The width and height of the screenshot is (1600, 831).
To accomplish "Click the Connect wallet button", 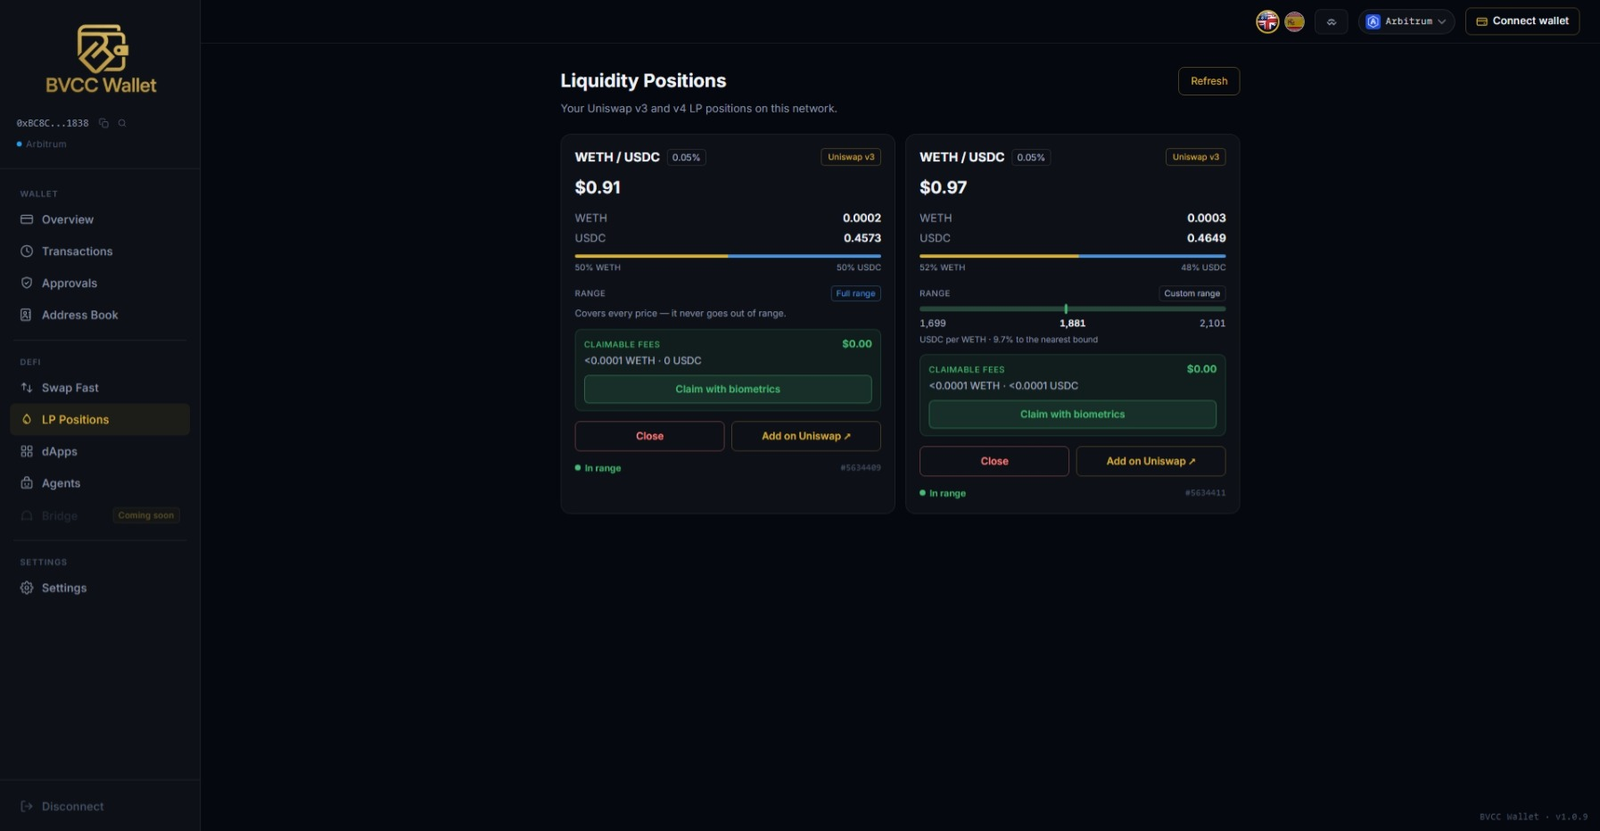I will pos(1522,21).
